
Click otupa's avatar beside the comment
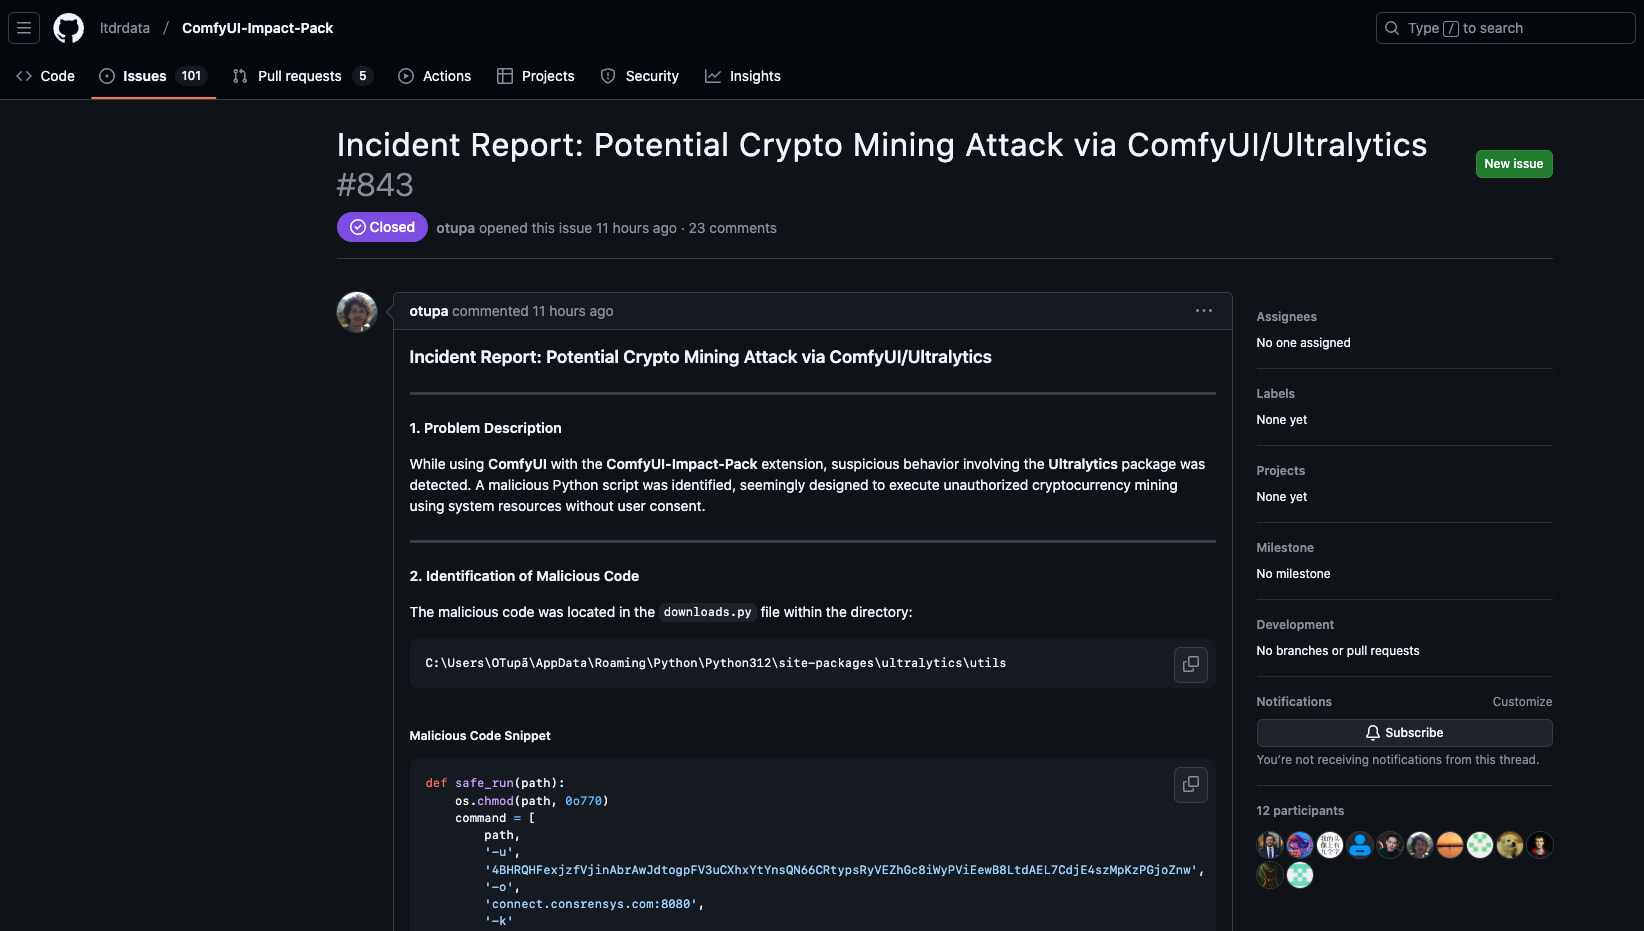tap(357, 312)
